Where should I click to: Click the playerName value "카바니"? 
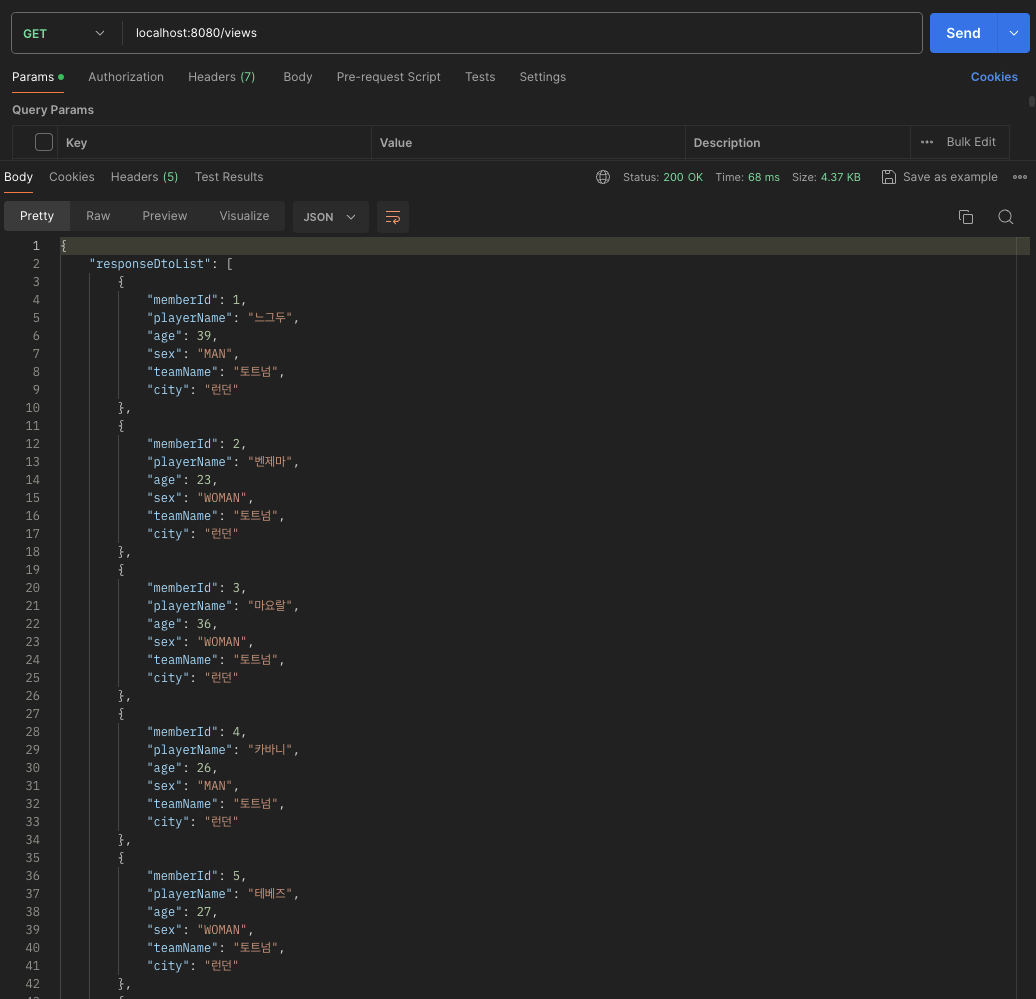click(270, 750)
